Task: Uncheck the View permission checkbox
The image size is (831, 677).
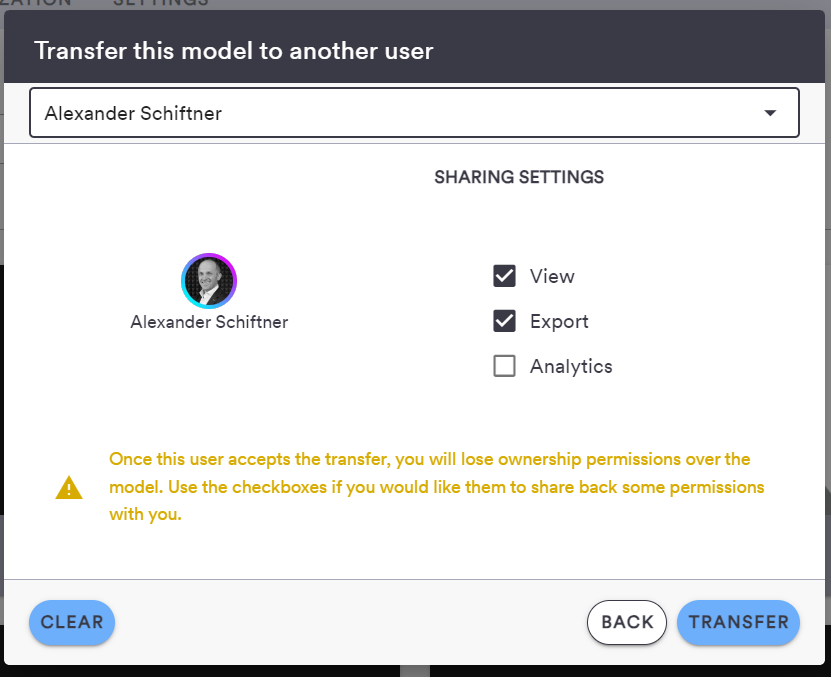Action: (x=505, y=276)
